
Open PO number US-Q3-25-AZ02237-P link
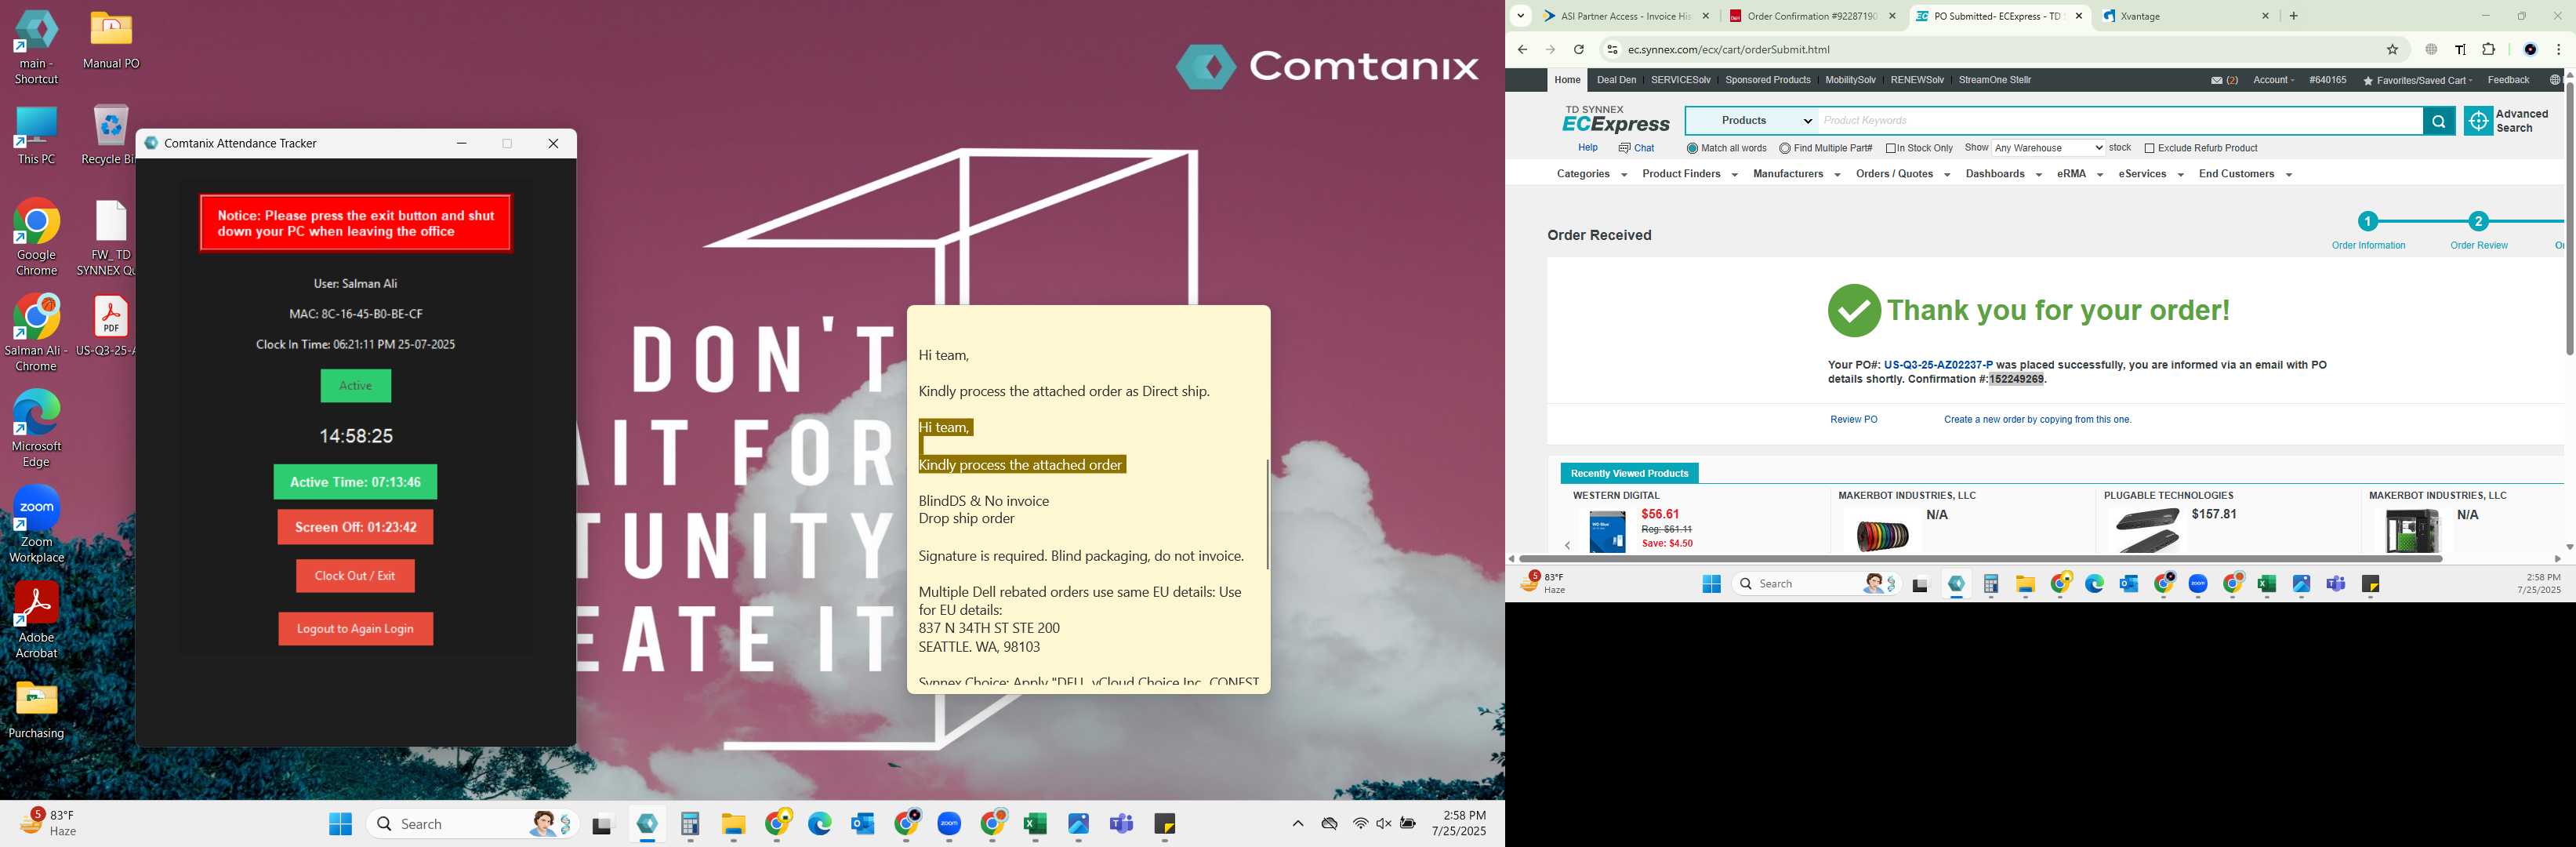click(x=1937, y=365)
